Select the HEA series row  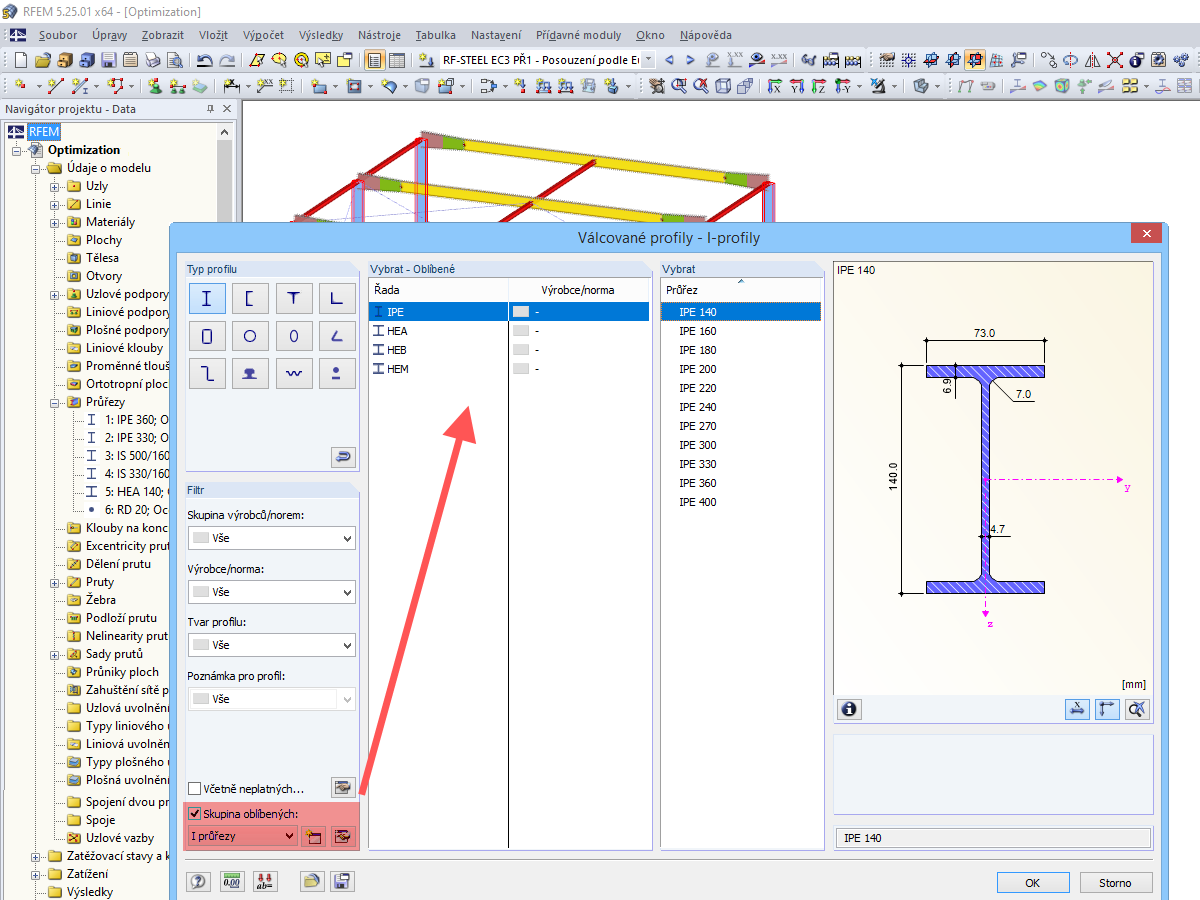pos(509,331)
